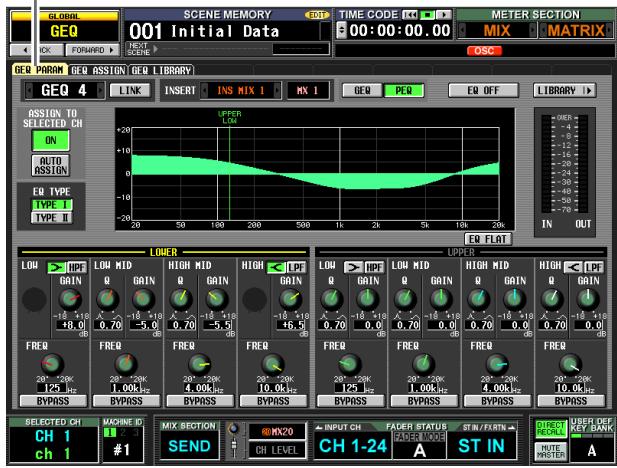The width and height of the screenshot is (617, 468).
Task: Click DIRECT RECALL button
Action: [x=551, y=429]
